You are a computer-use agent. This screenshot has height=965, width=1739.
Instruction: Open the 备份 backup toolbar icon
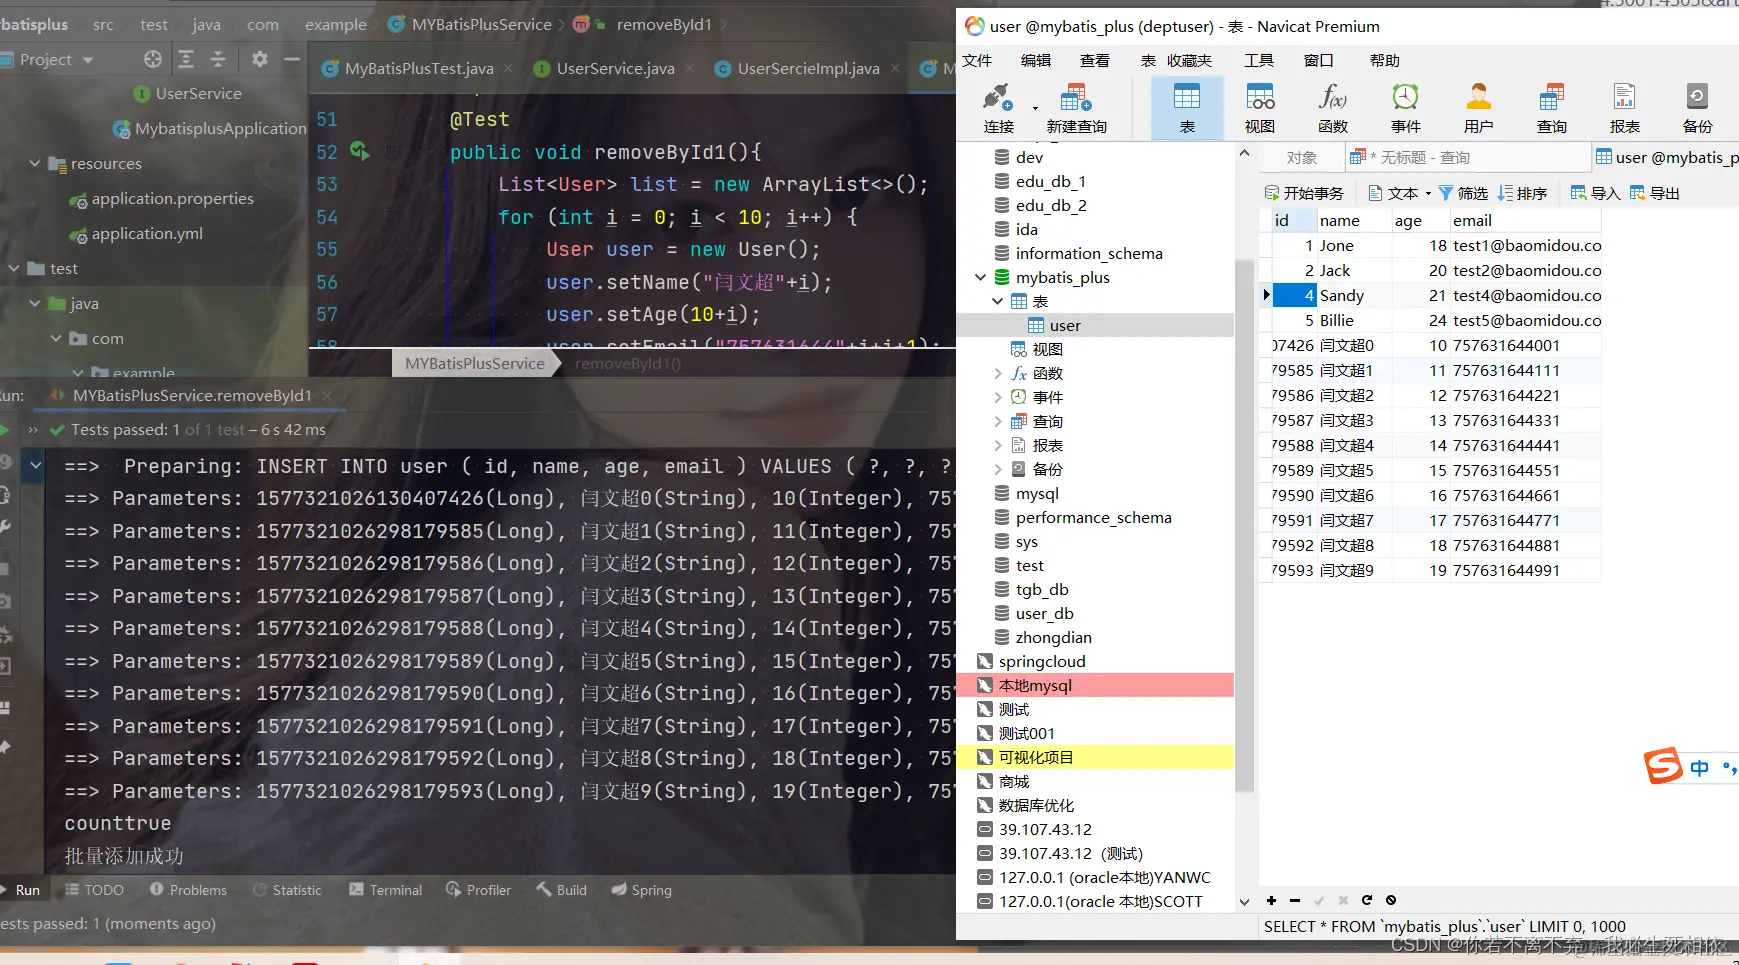(x=1697, y=107)
